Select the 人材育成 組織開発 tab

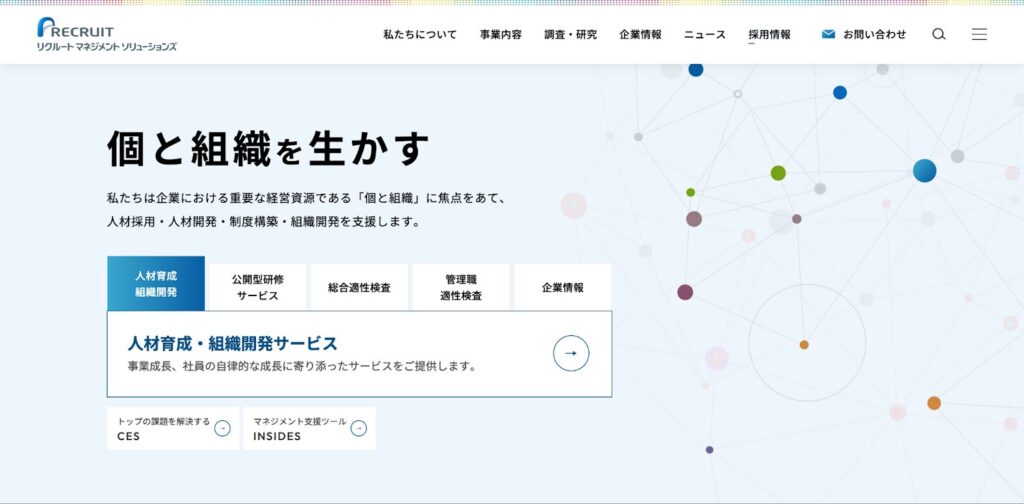(156, 284)
